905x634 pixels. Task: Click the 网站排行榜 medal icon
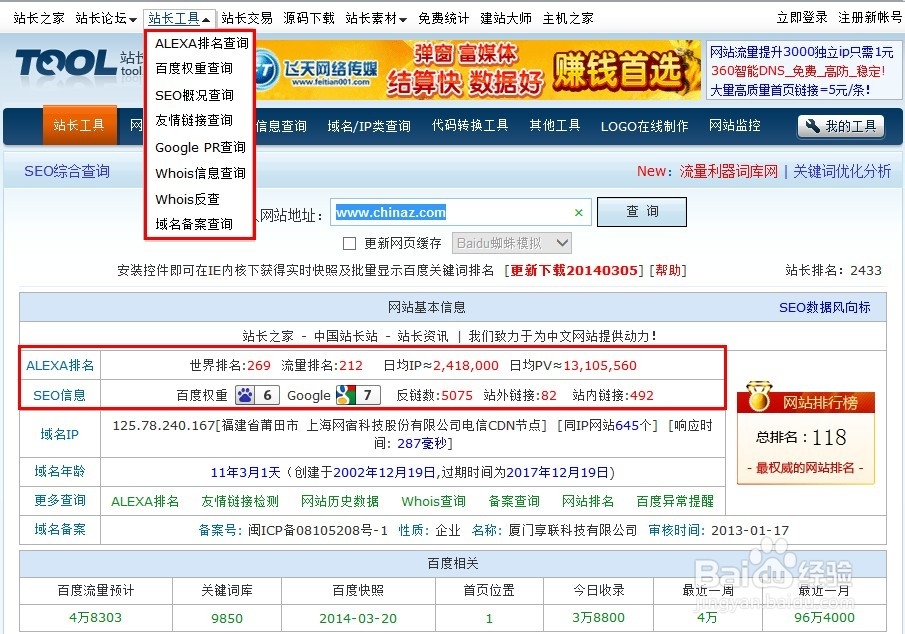pos(758,396)
